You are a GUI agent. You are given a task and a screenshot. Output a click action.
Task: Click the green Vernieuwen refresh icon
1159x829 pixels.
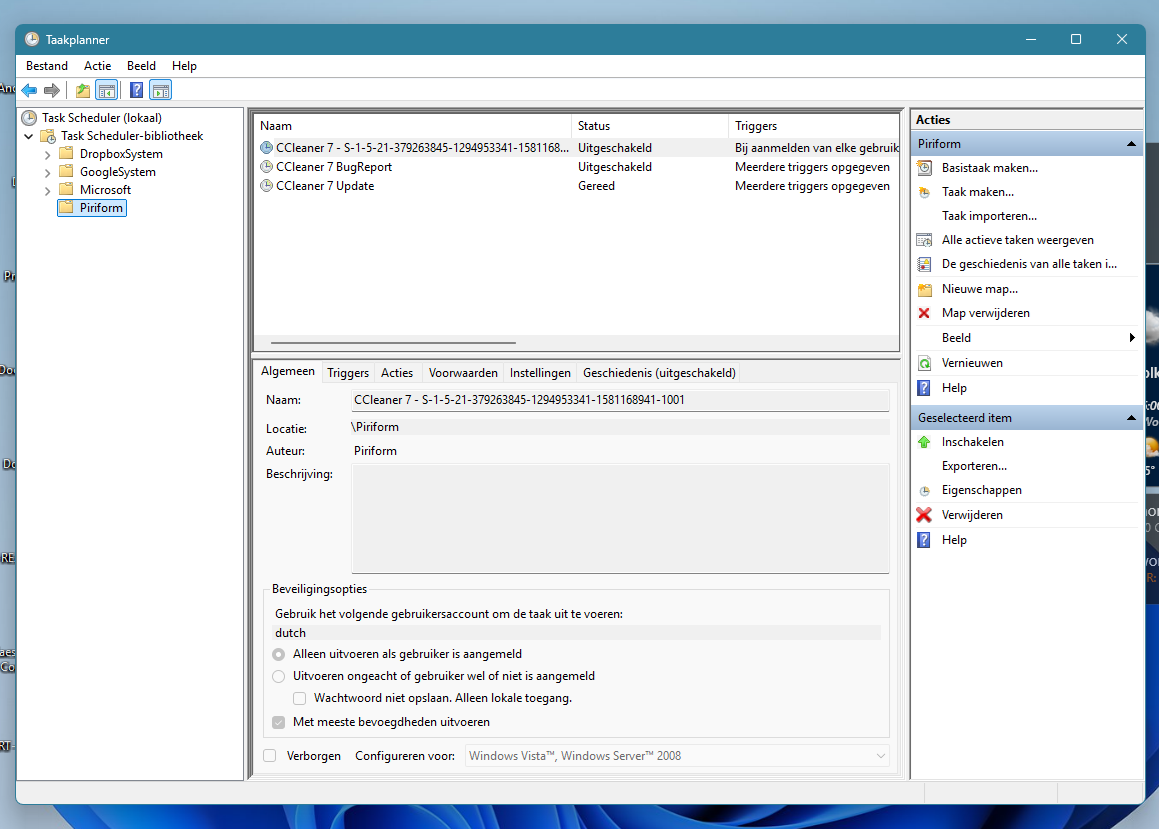pyautogui.click(x=925, y=364)
